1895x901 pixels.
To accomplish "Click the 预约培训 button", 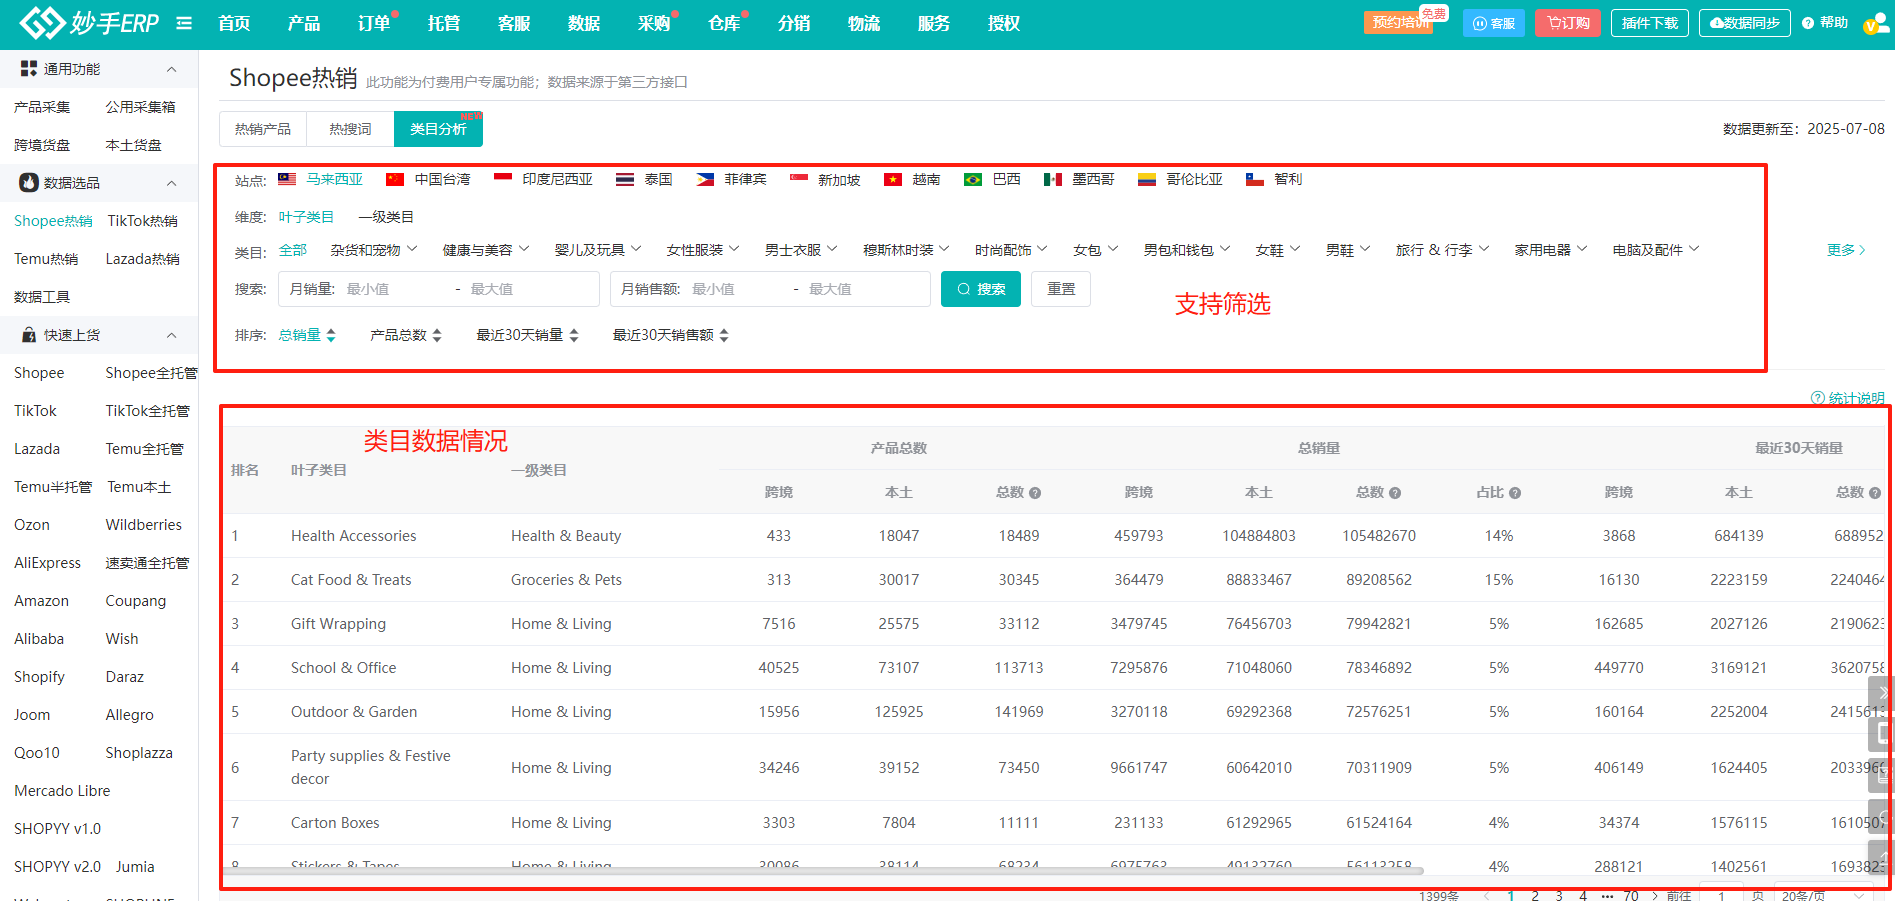I will (1399, 23).
